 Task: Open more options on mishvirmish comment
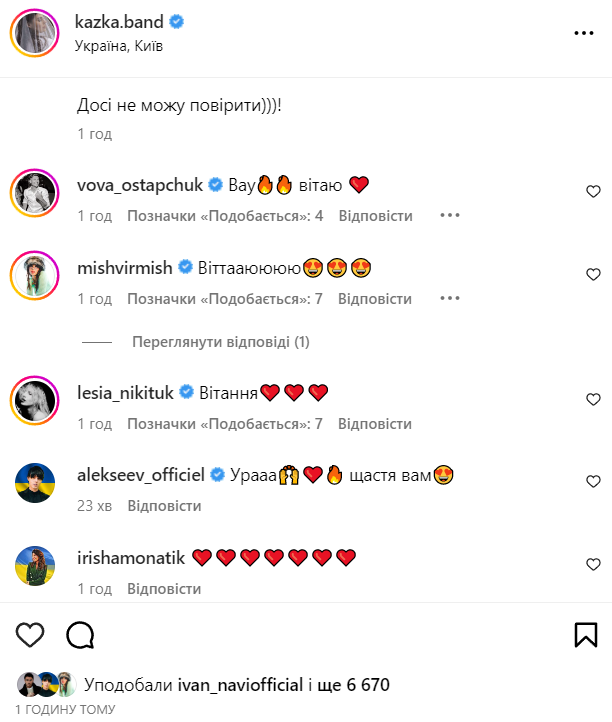449,298
